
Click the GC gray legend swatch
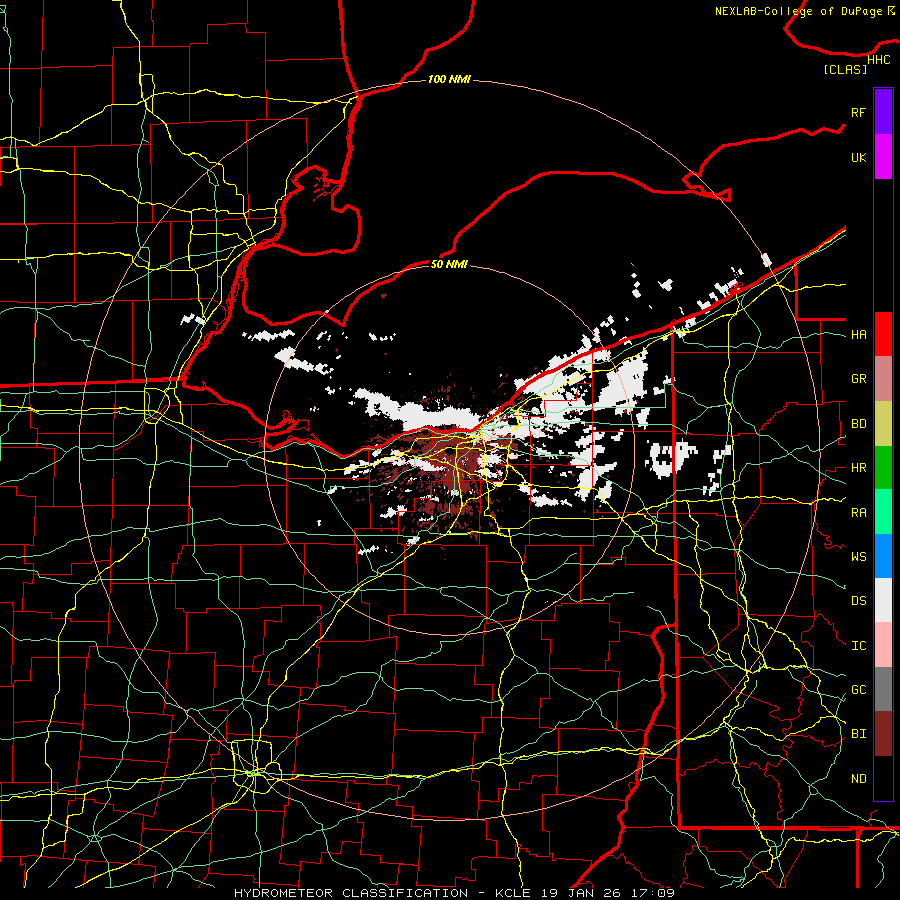pos(883,689)
